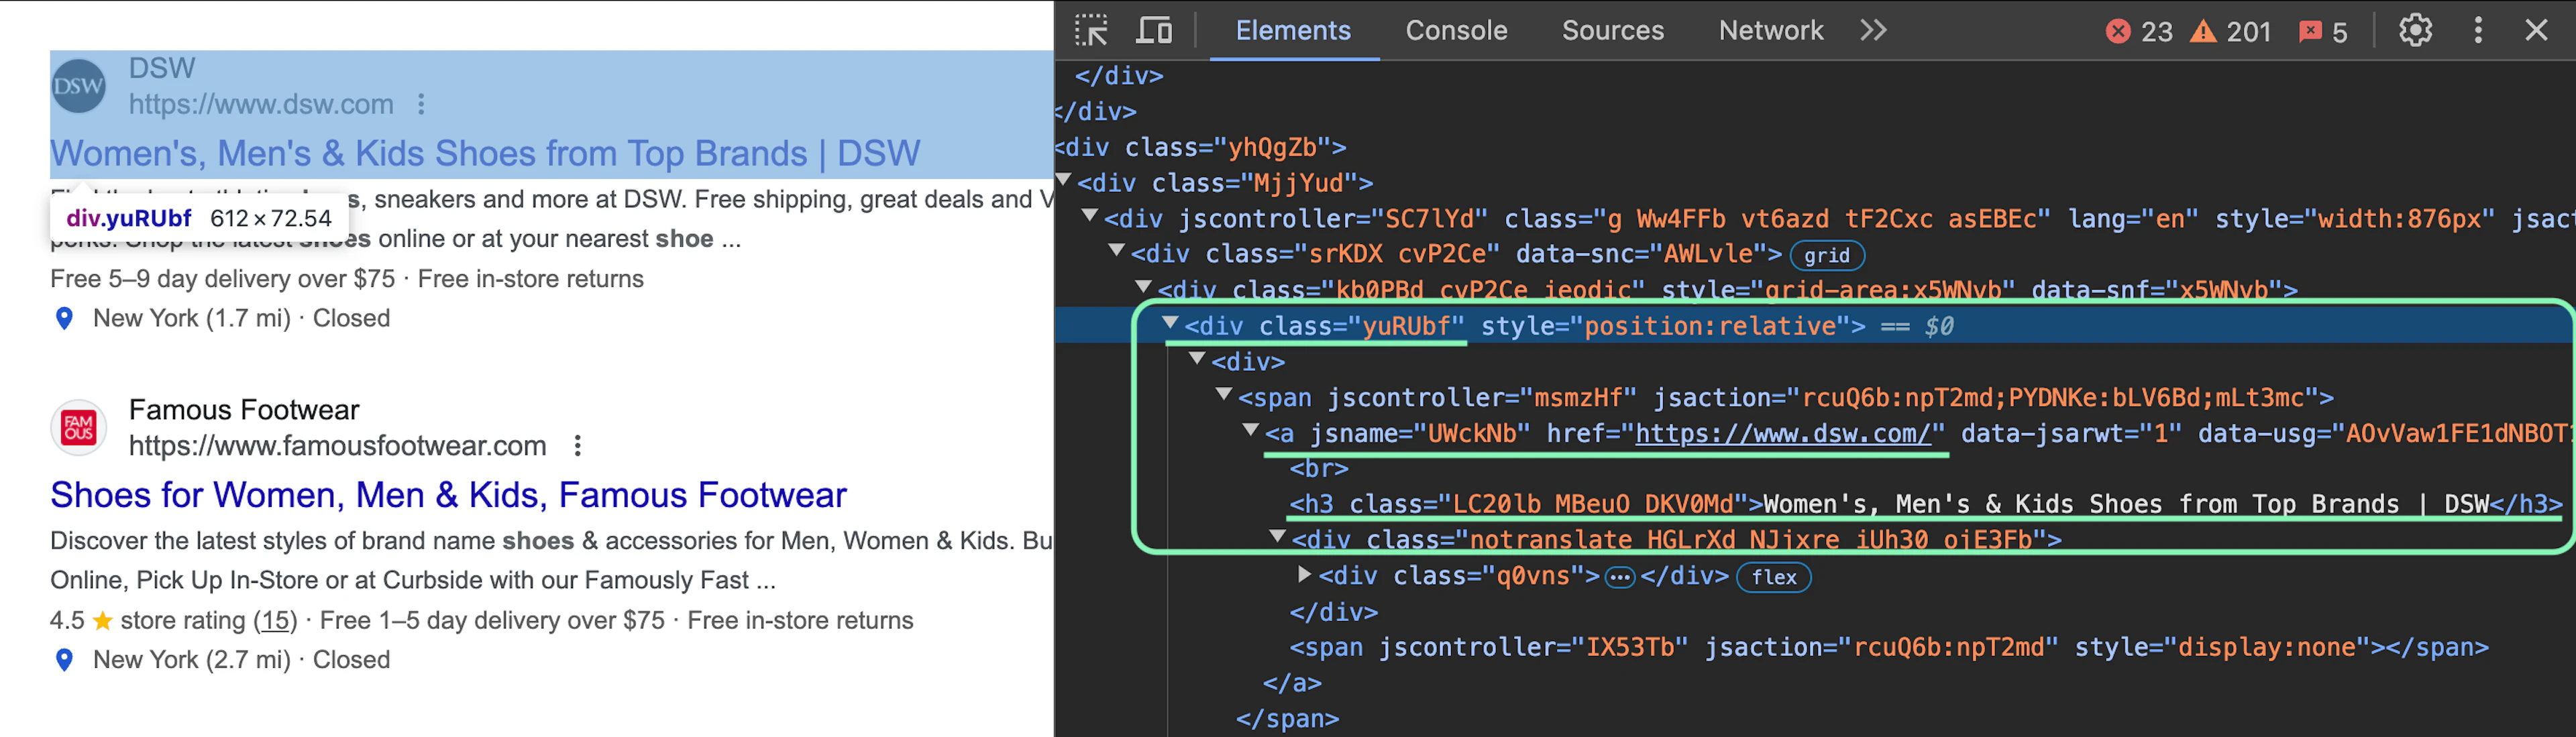Viewport: 2576px width, 737px height.
Task: Show more DevTools tabs chevron
Action: click(1874, 30)
